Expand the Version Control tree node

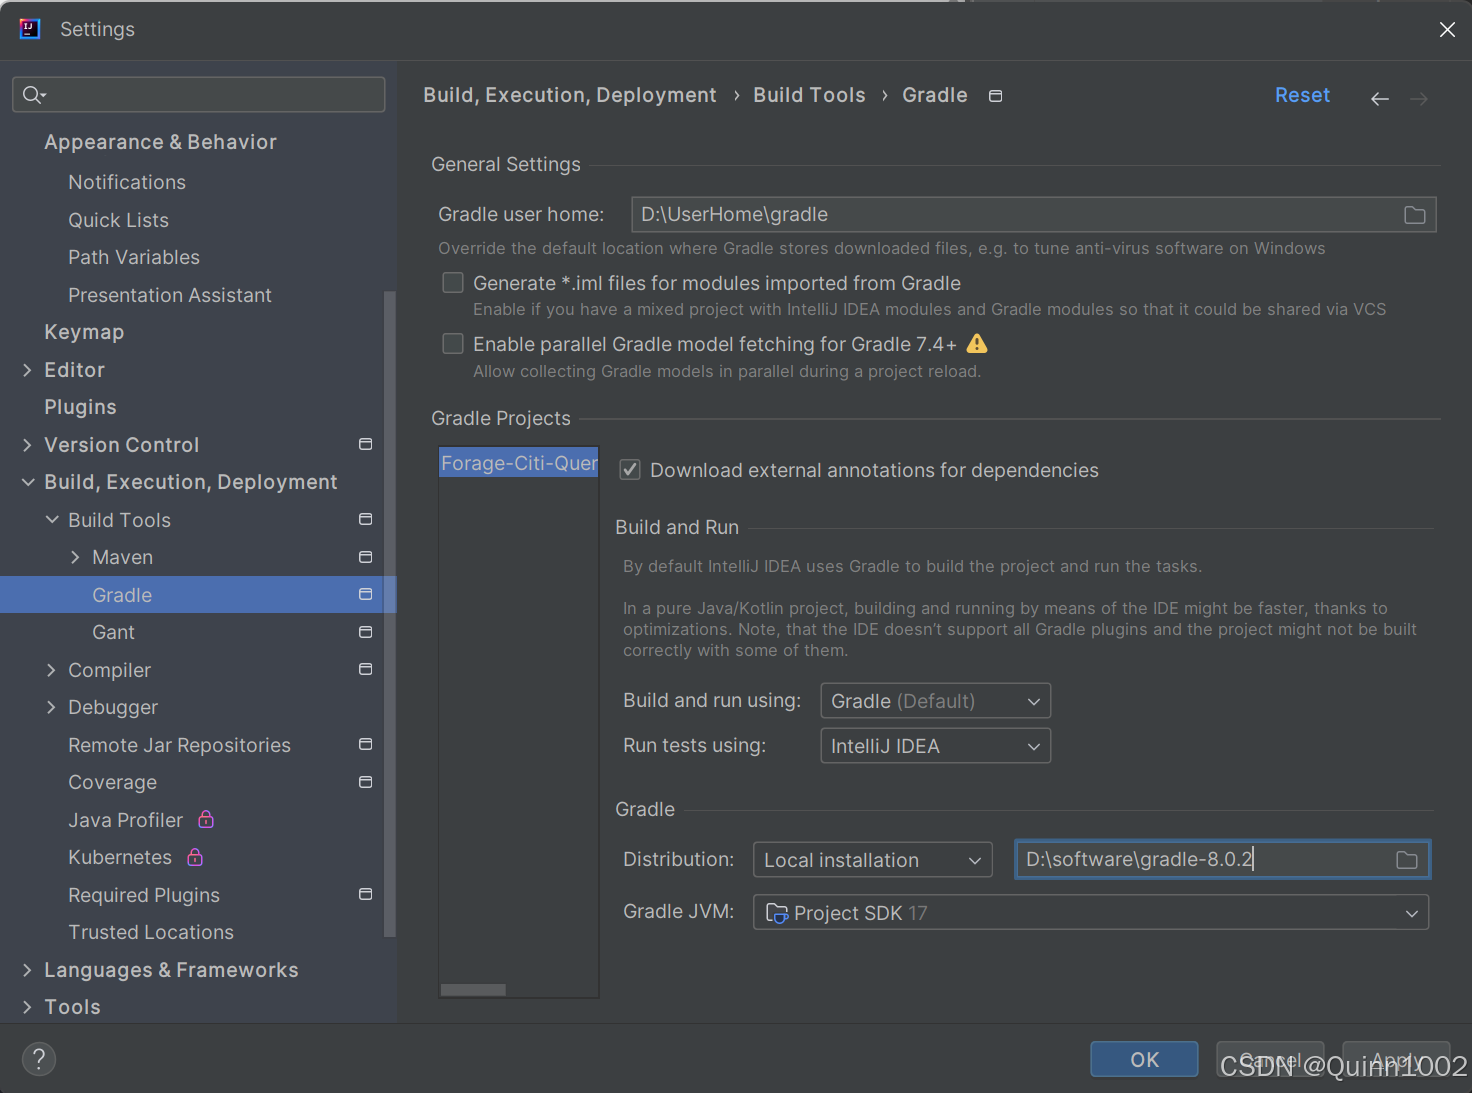click(27, 445)
